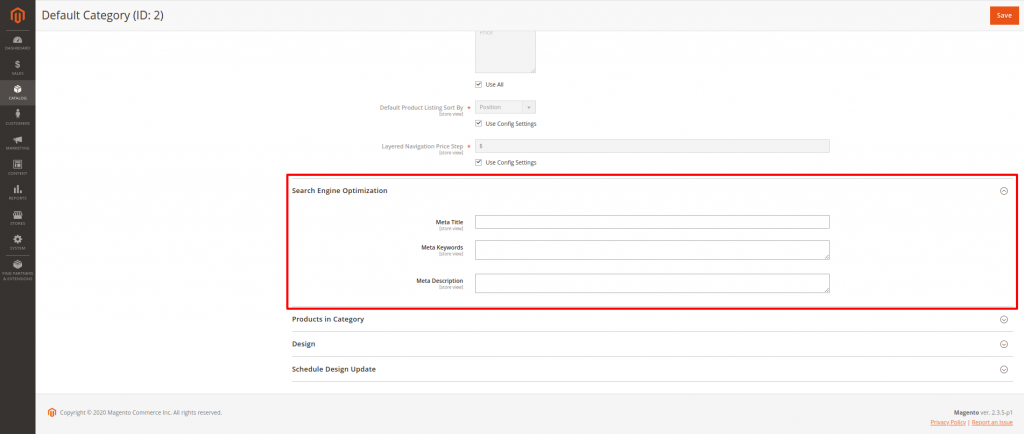This screenshot has height=434, width=1024.
Task: Open the Reports bar chart icon
Action: [x=17, y=192]
